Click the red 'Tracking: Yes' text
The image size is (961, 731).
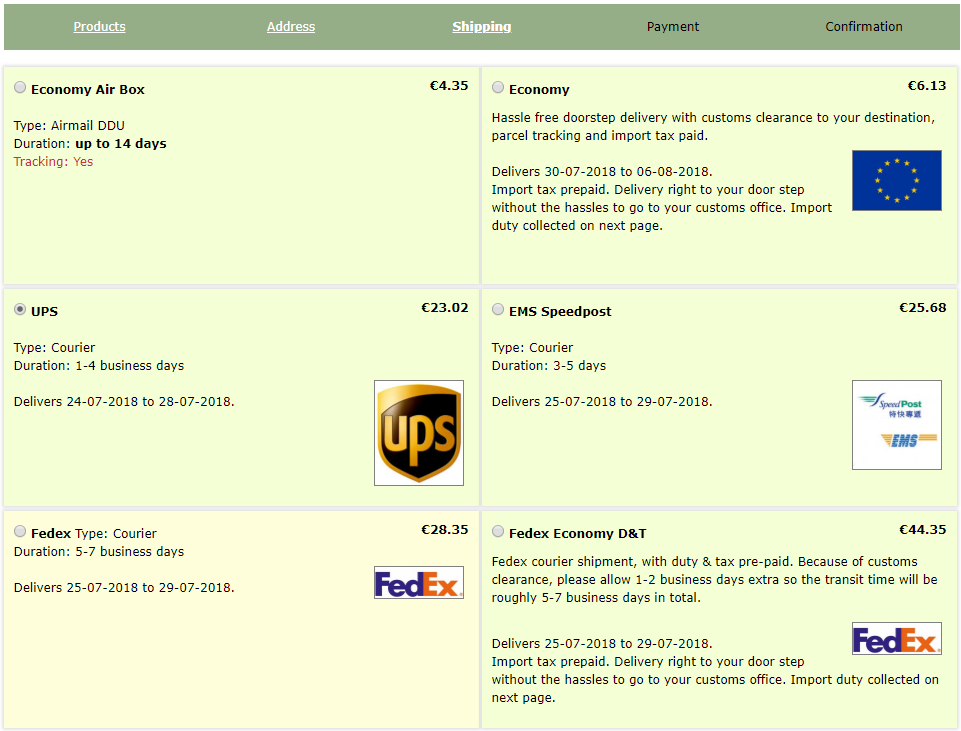pyautogui.click(x=53, y=162)
